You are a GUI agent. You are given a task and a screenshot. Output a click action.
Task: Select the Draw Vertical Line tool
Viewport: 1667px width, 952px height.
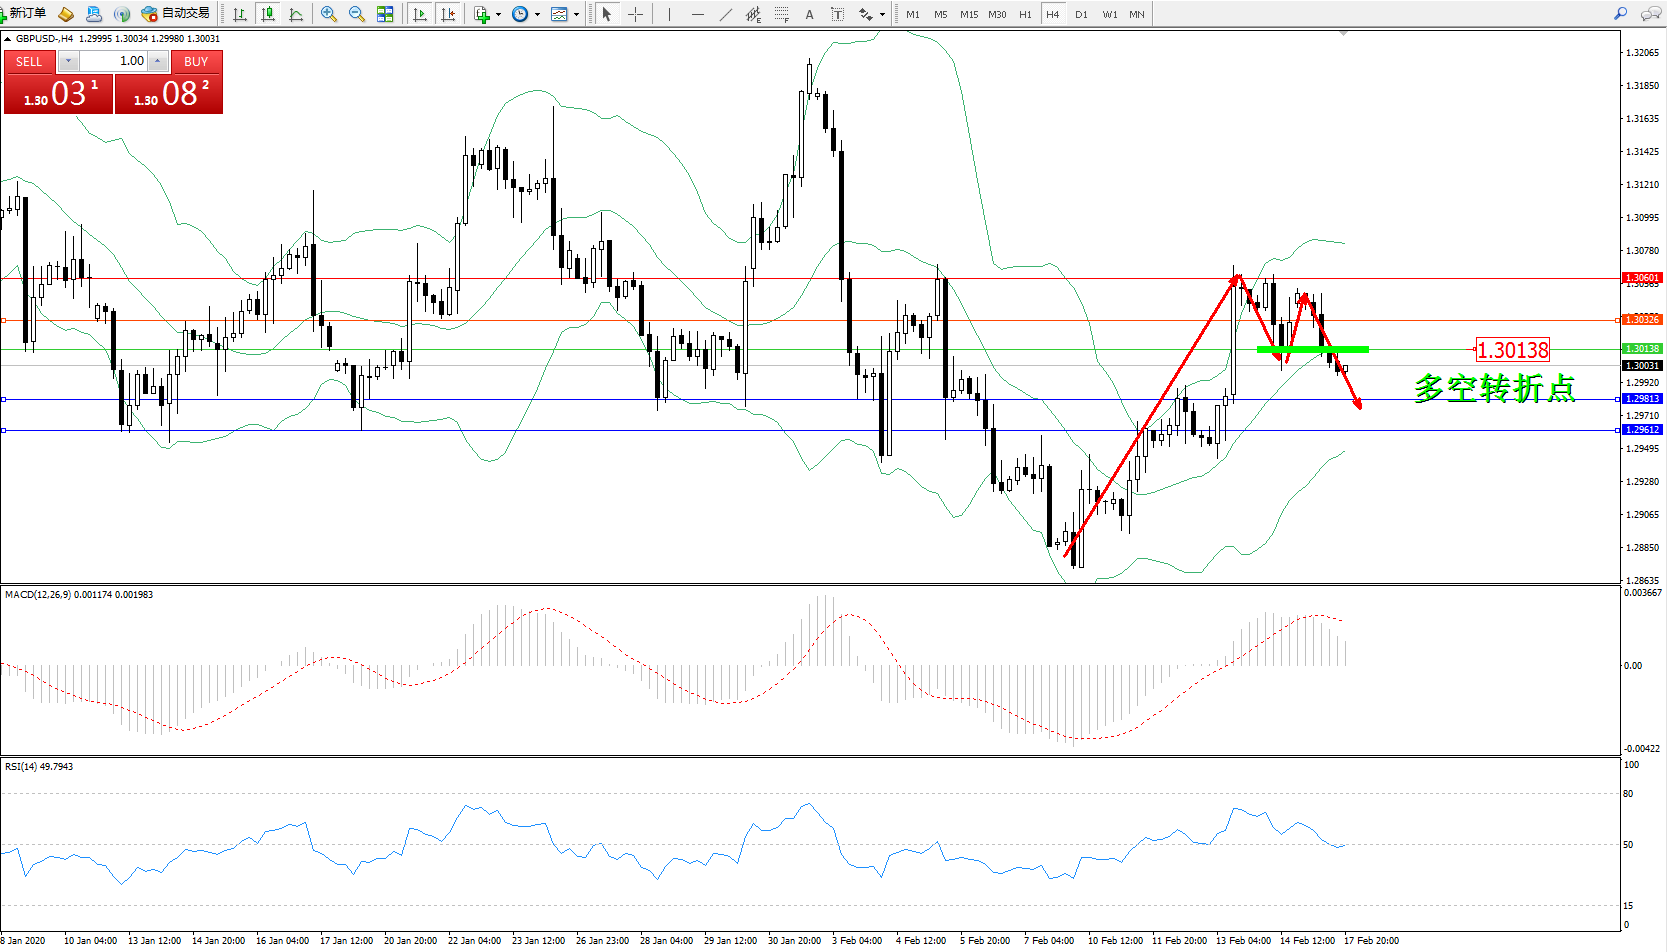click(x=669, y=14)
